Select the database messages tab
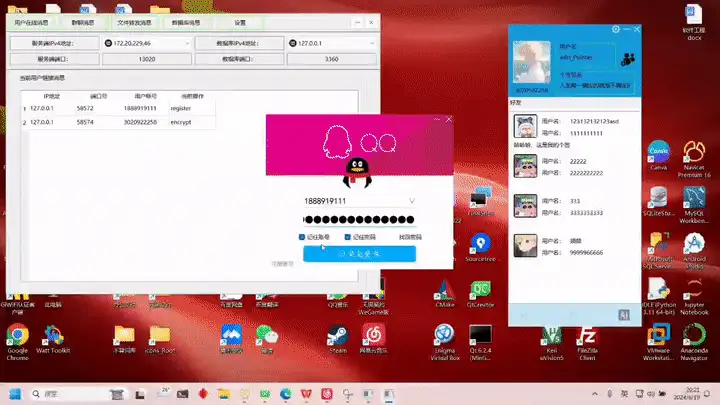This screenshot has height=405, width=720. pos(186,22)
